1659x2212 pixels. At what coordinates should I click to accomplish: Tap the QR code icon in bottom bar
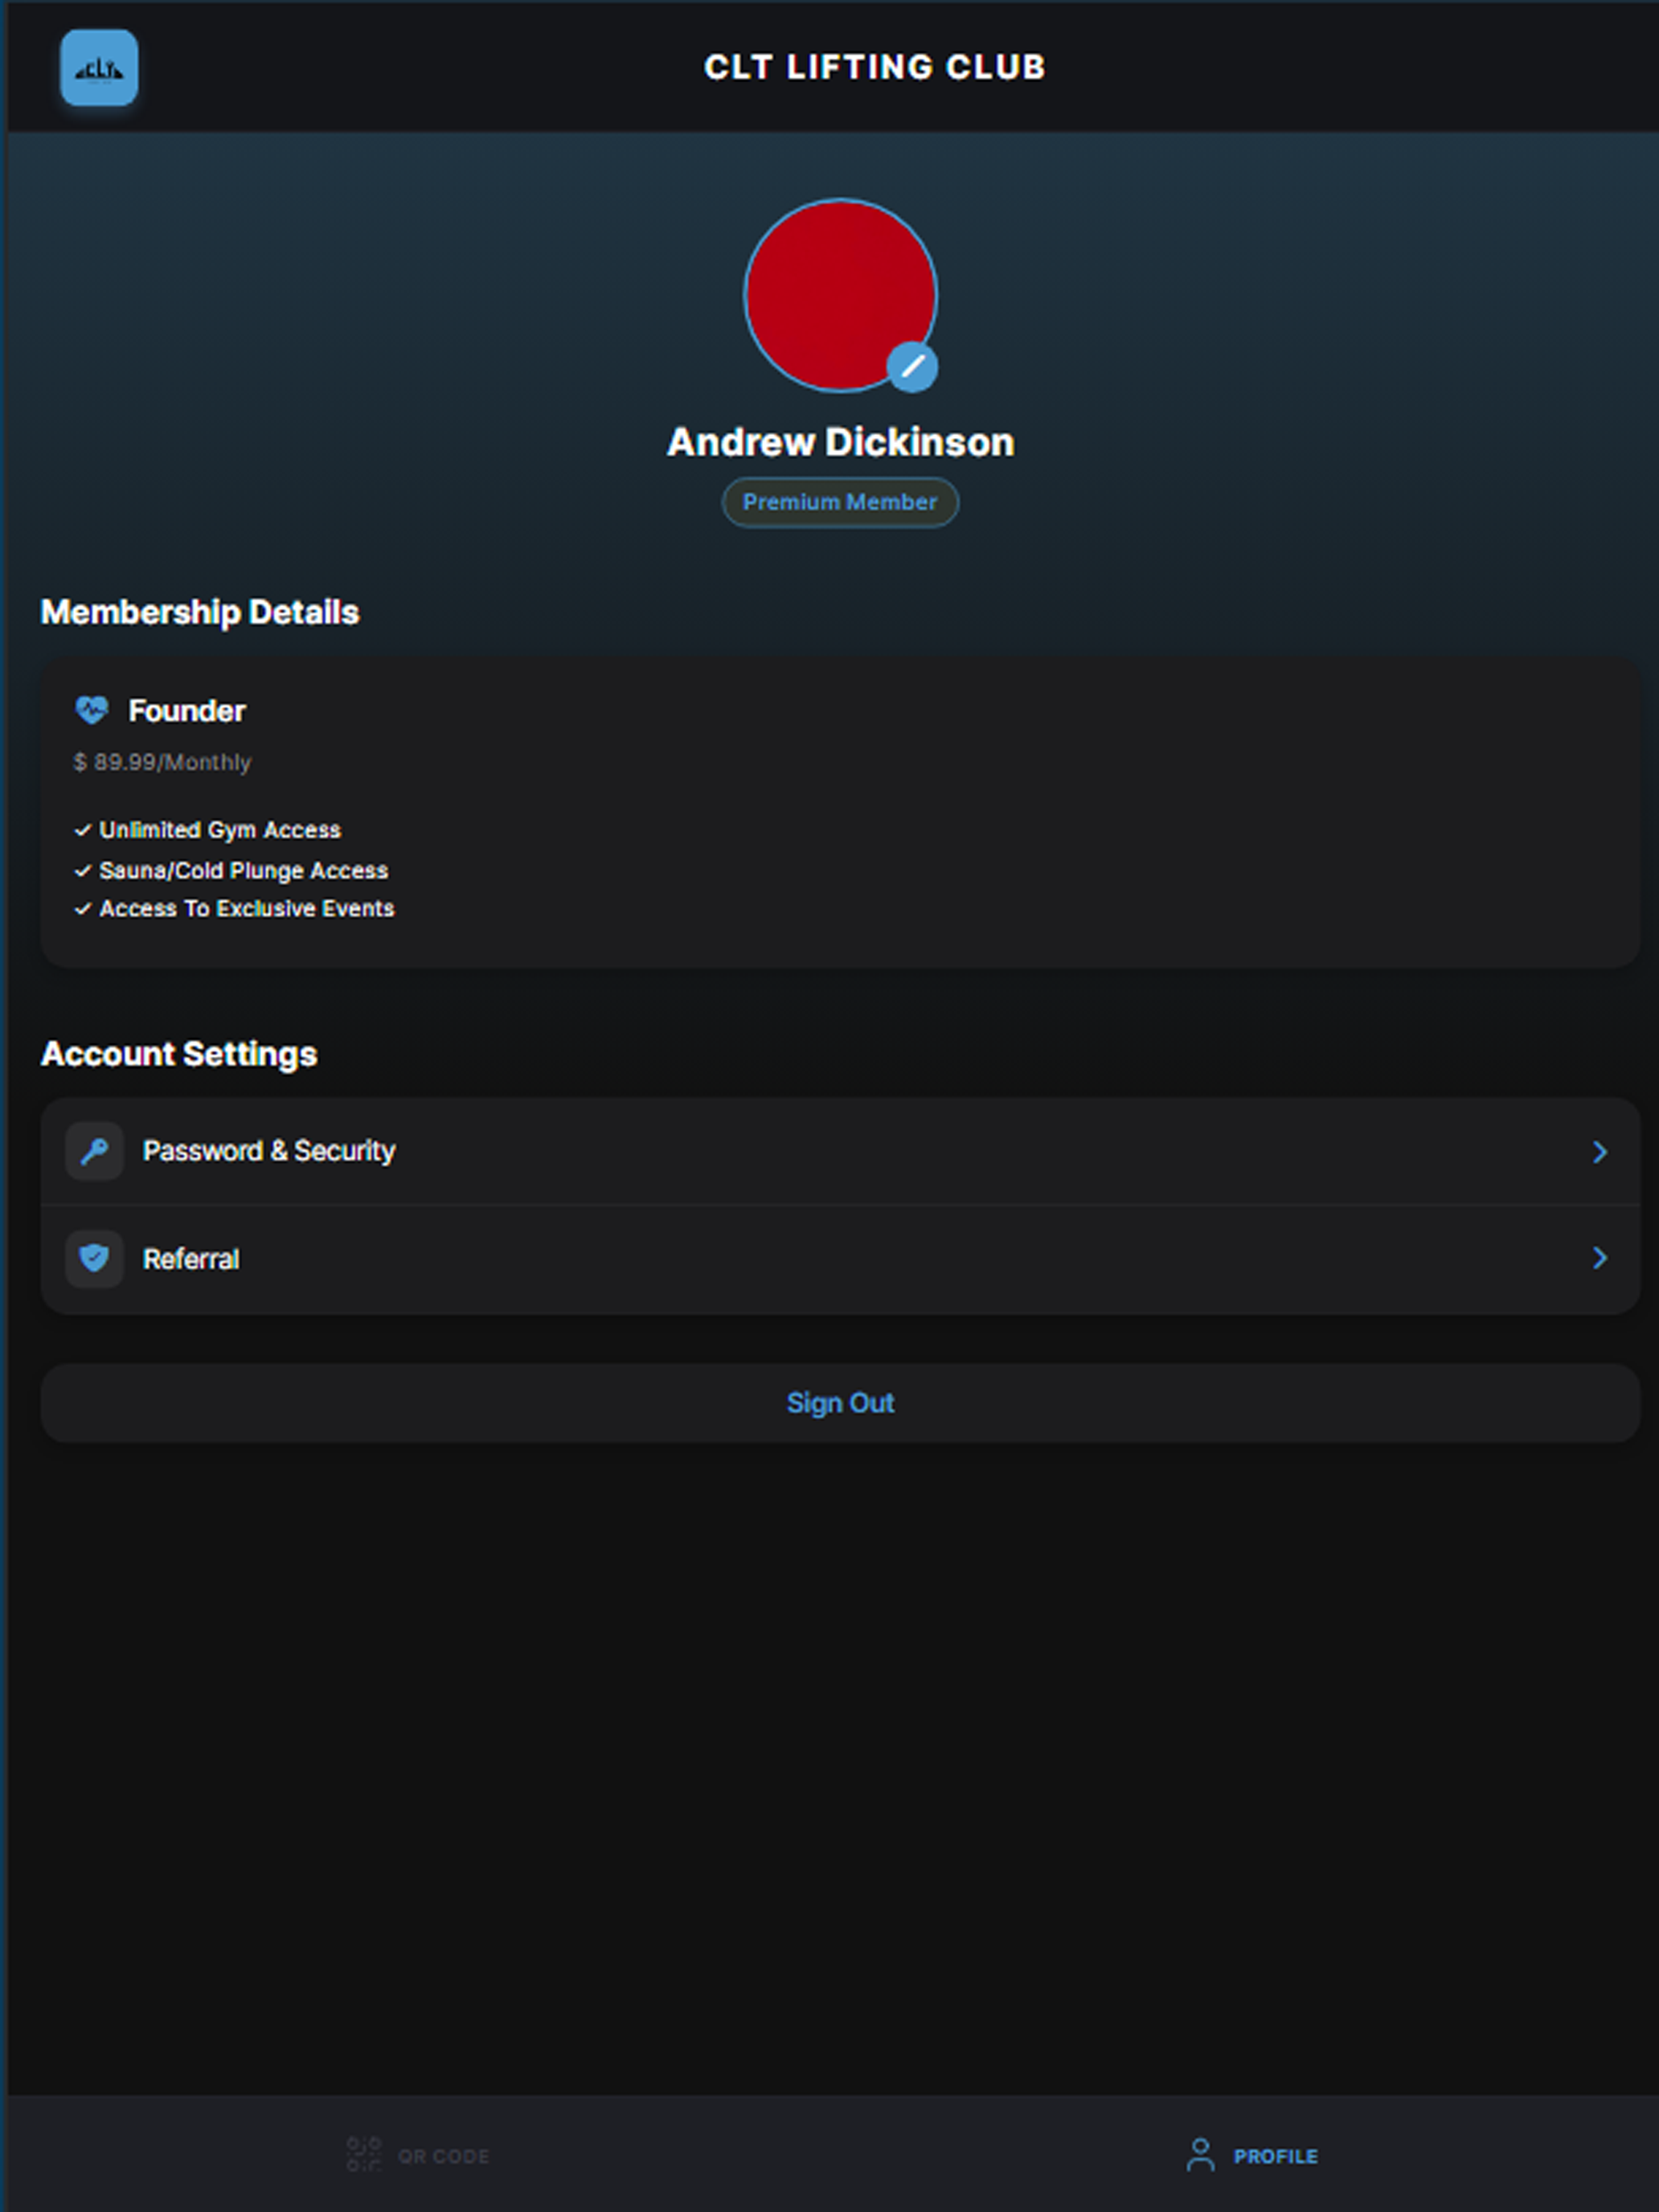click(364, 2155)
